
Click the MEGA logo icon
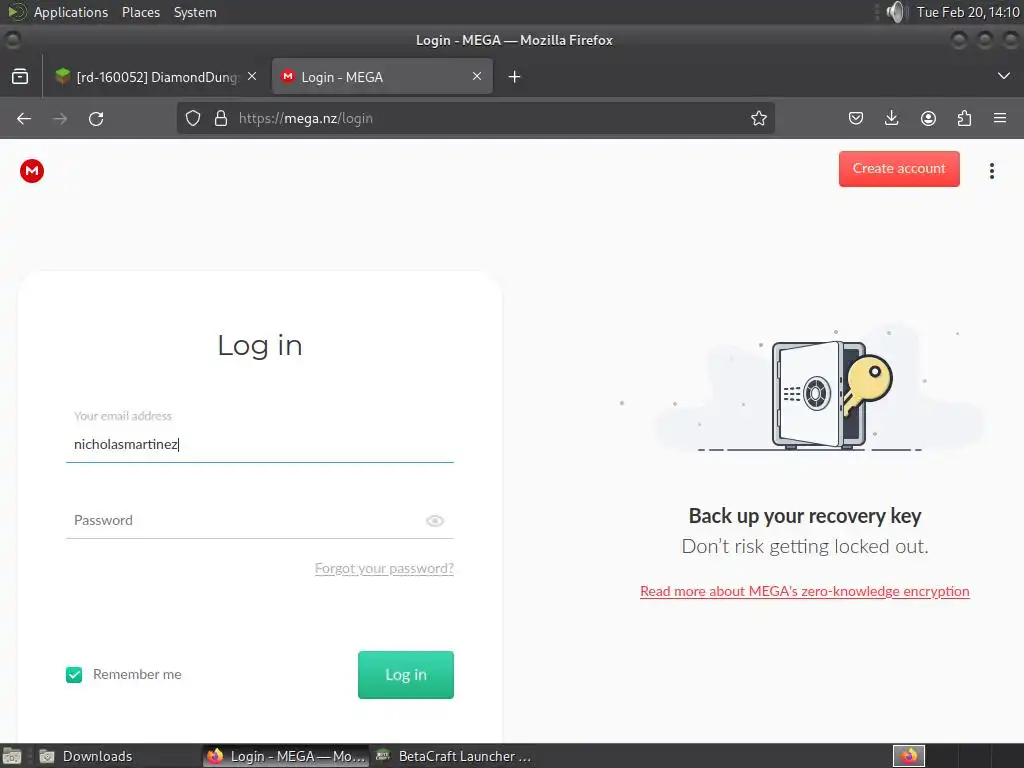(x=31, y=171)
